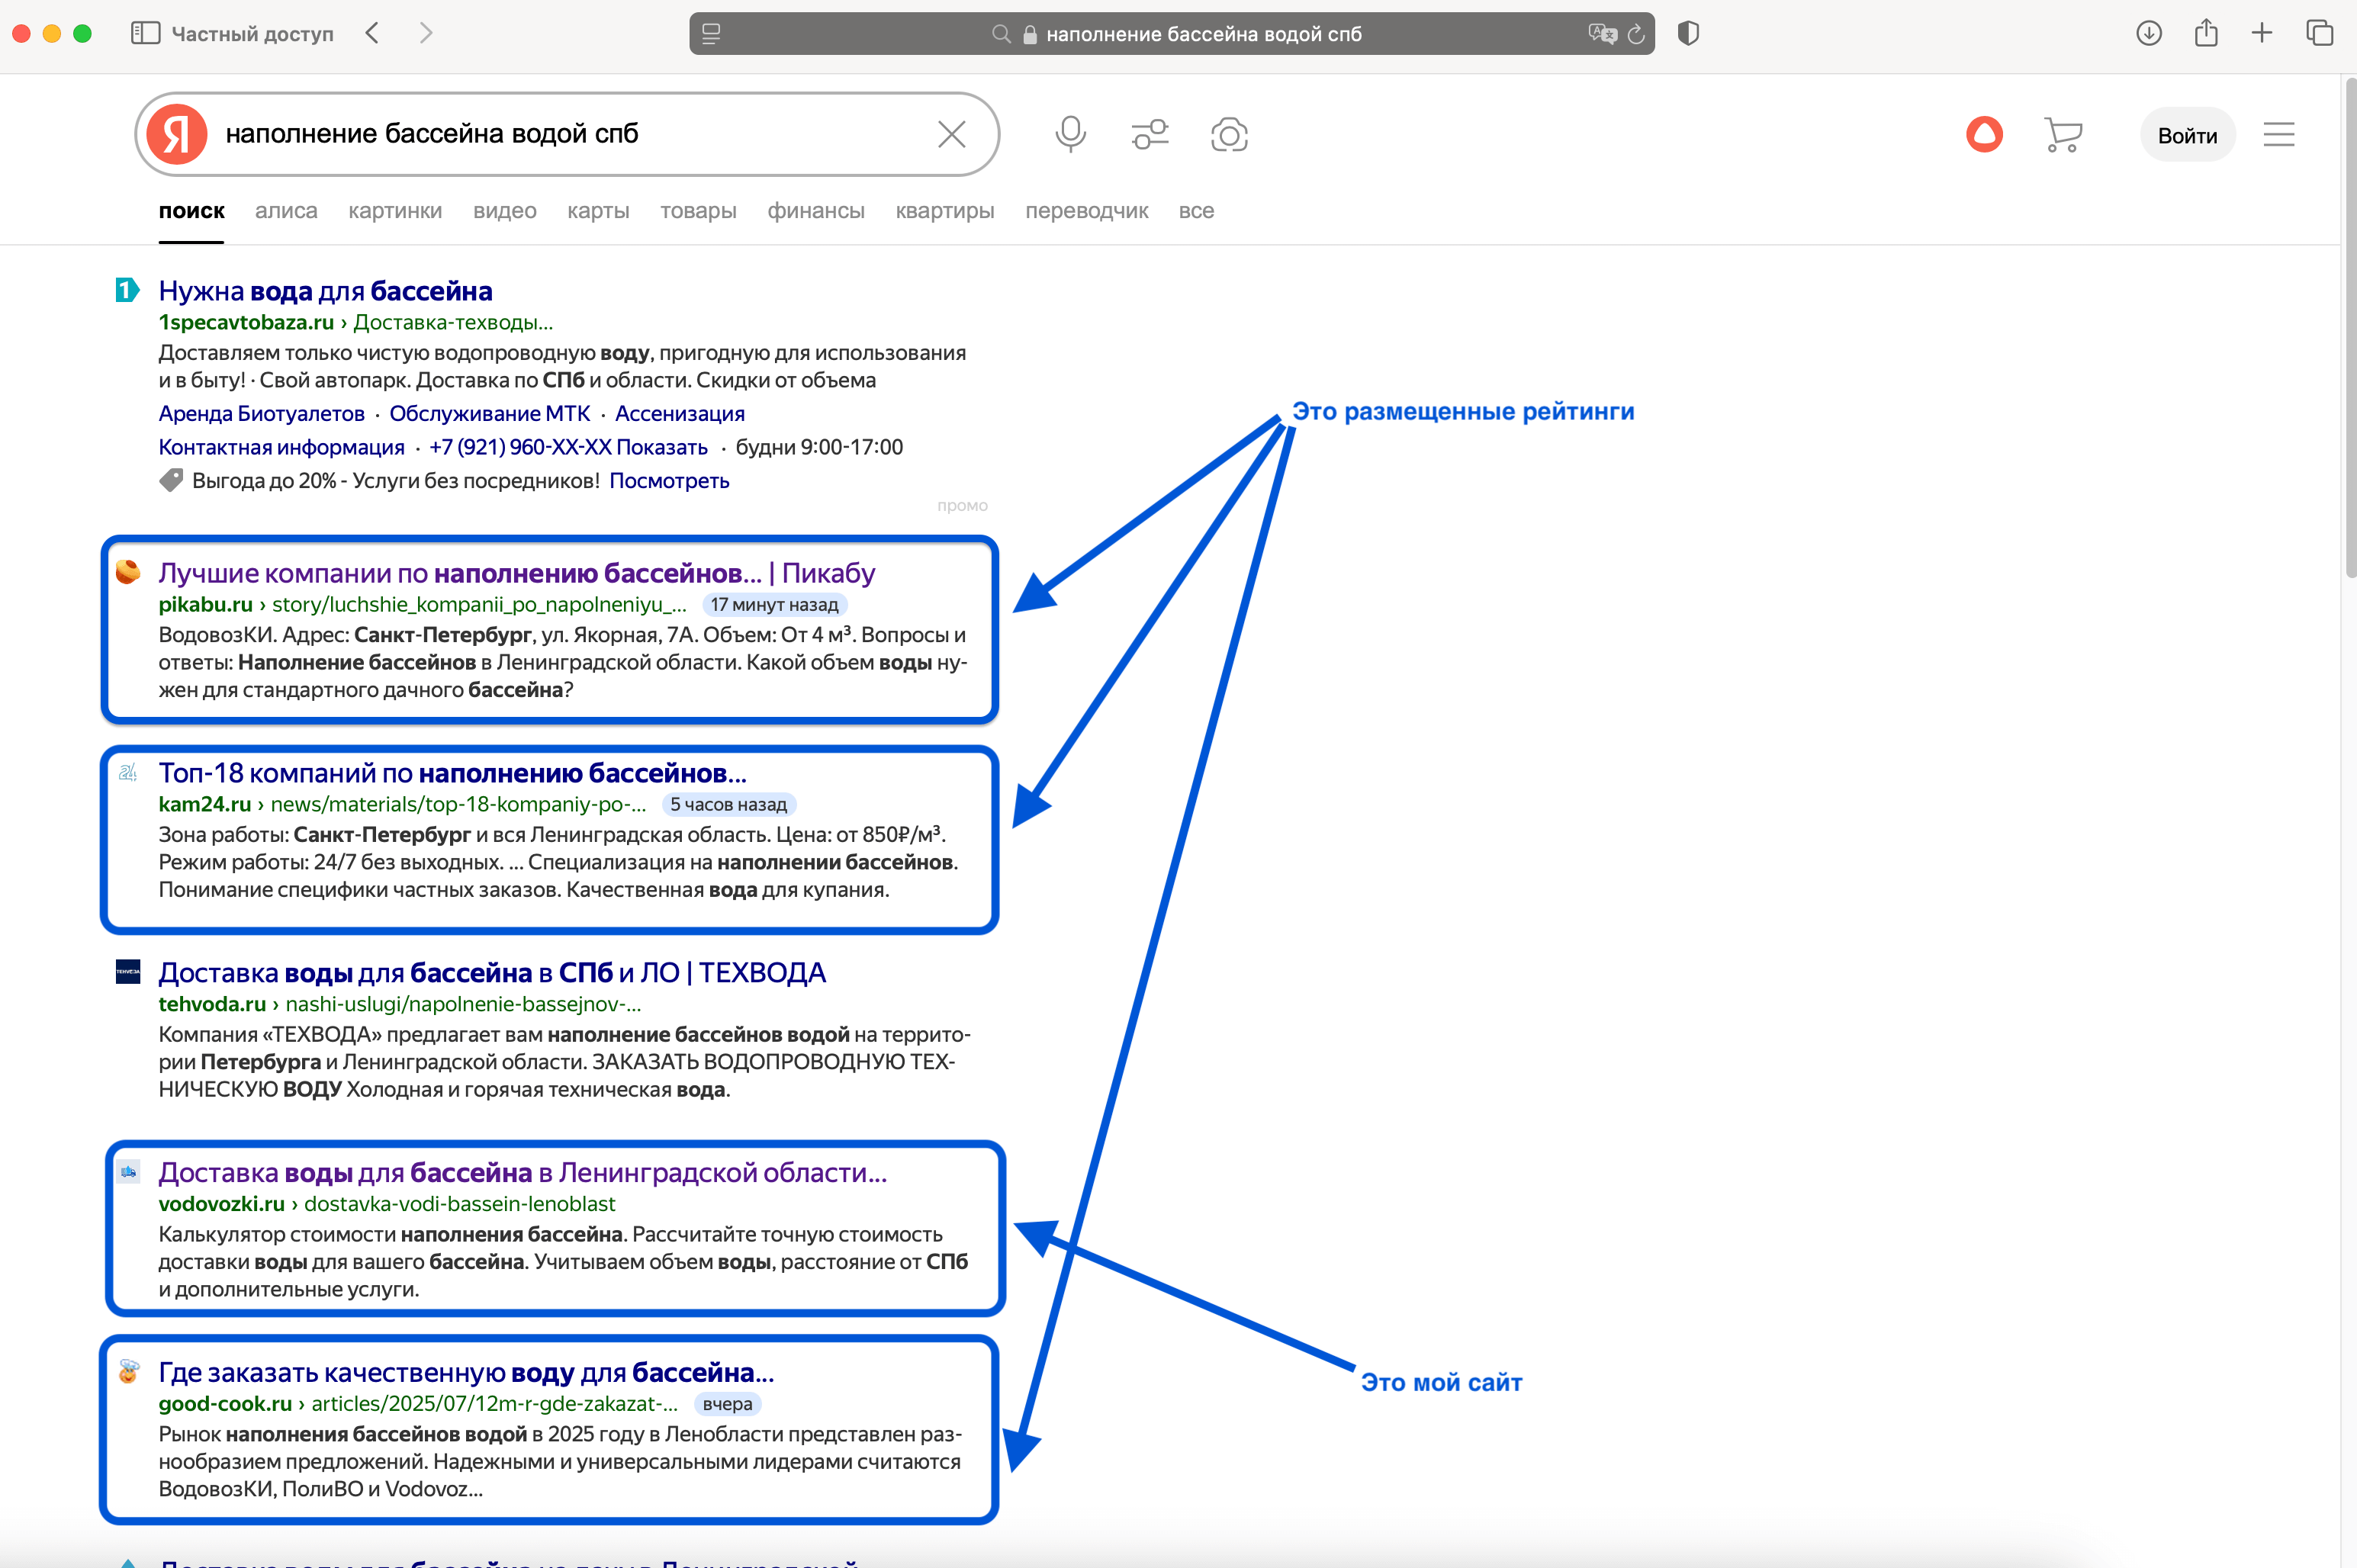Toggle the privacy shield report icon
The height and width of the screenshot is (1568, 2357).
pyautogui.click(x=1688, y=33)
